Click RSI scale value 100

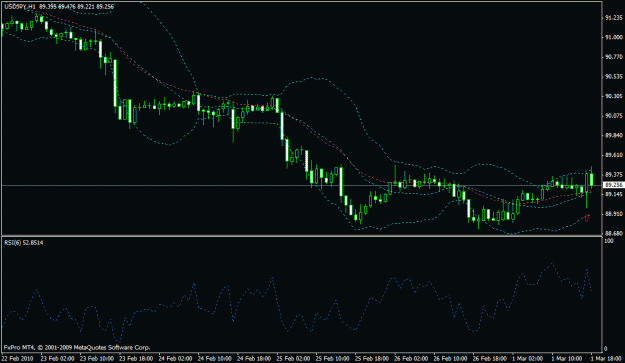pos(609,241)
